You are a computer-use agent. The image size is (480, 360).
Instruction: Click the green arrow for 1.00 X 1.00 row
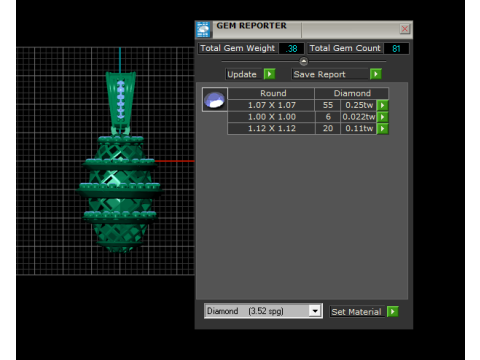pyautogui.click(x=382, y=117)
